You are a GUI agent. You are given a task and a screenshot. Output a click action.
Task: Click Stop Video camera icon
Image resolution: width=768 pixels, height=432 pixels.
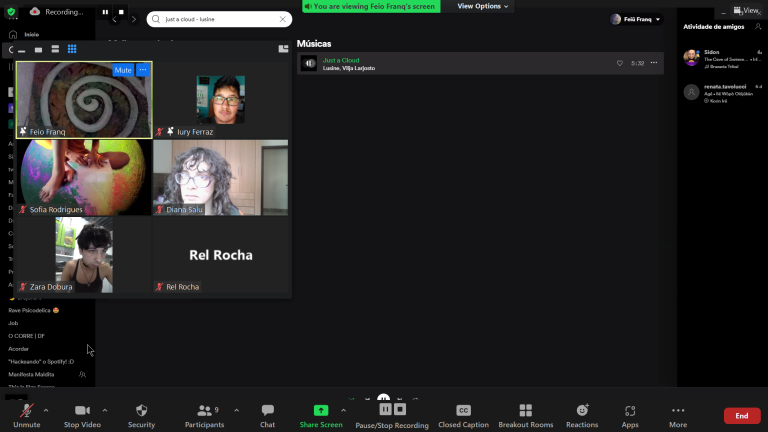click(x=82, y=410)
